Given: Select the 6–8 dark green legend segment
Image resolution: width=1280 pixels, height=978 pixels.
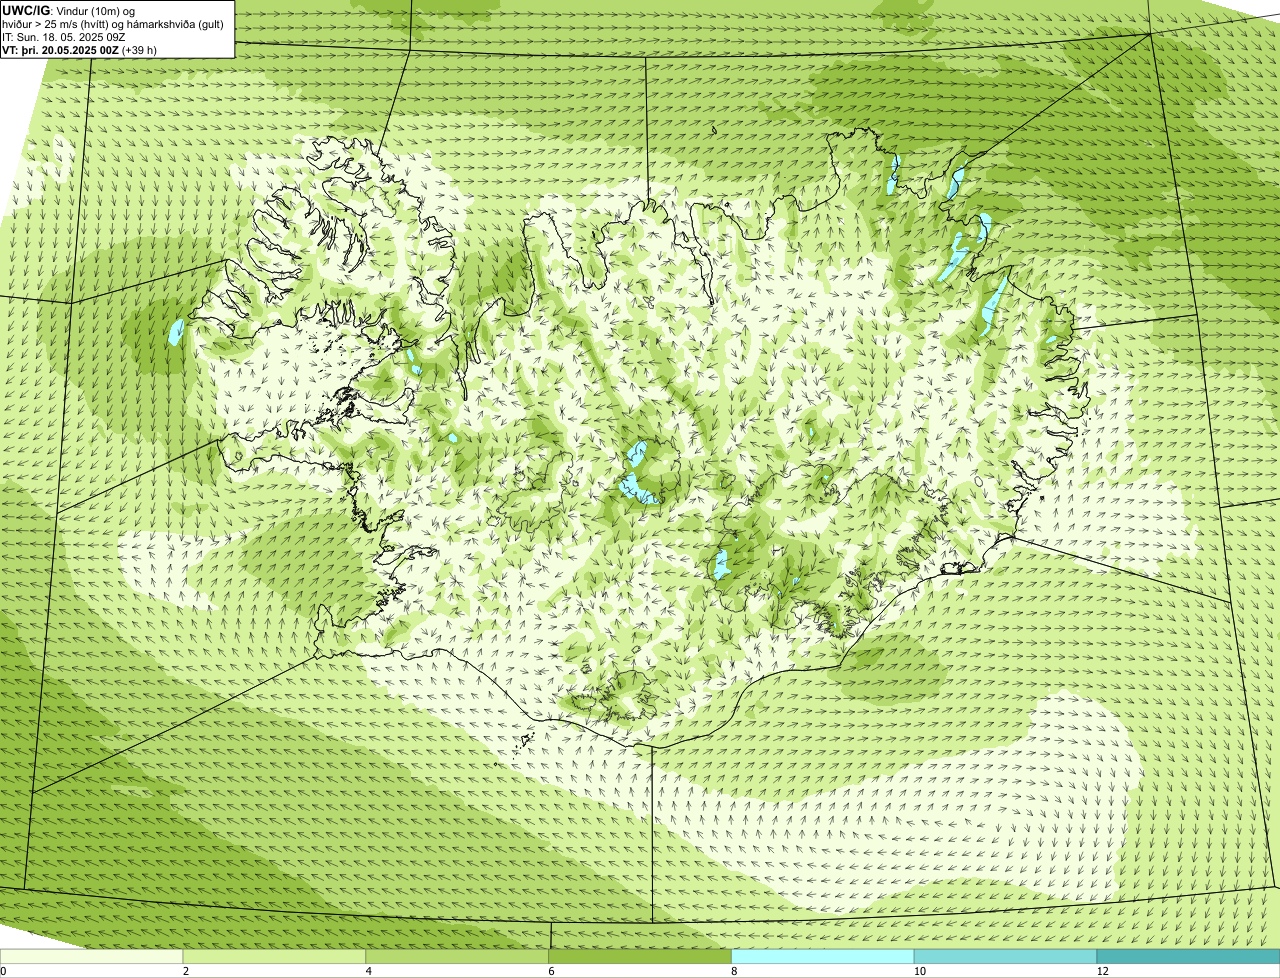Looking at the screenshot, I should click(641, 957).
